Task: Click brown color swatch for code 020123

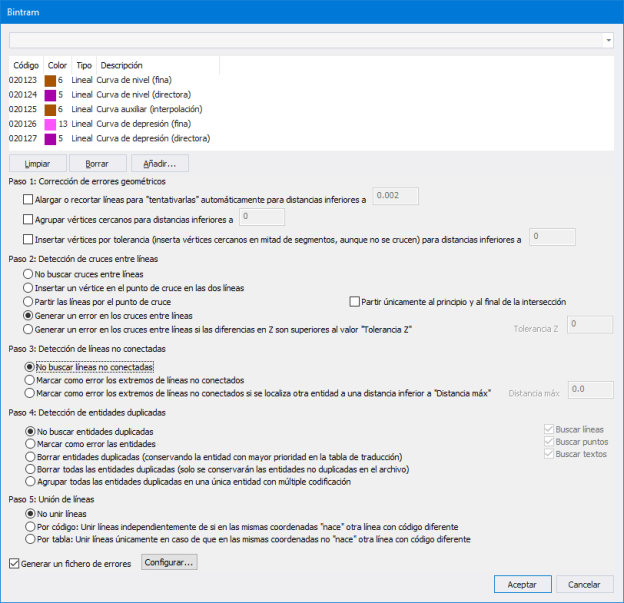Action: (x=51, y=79)
